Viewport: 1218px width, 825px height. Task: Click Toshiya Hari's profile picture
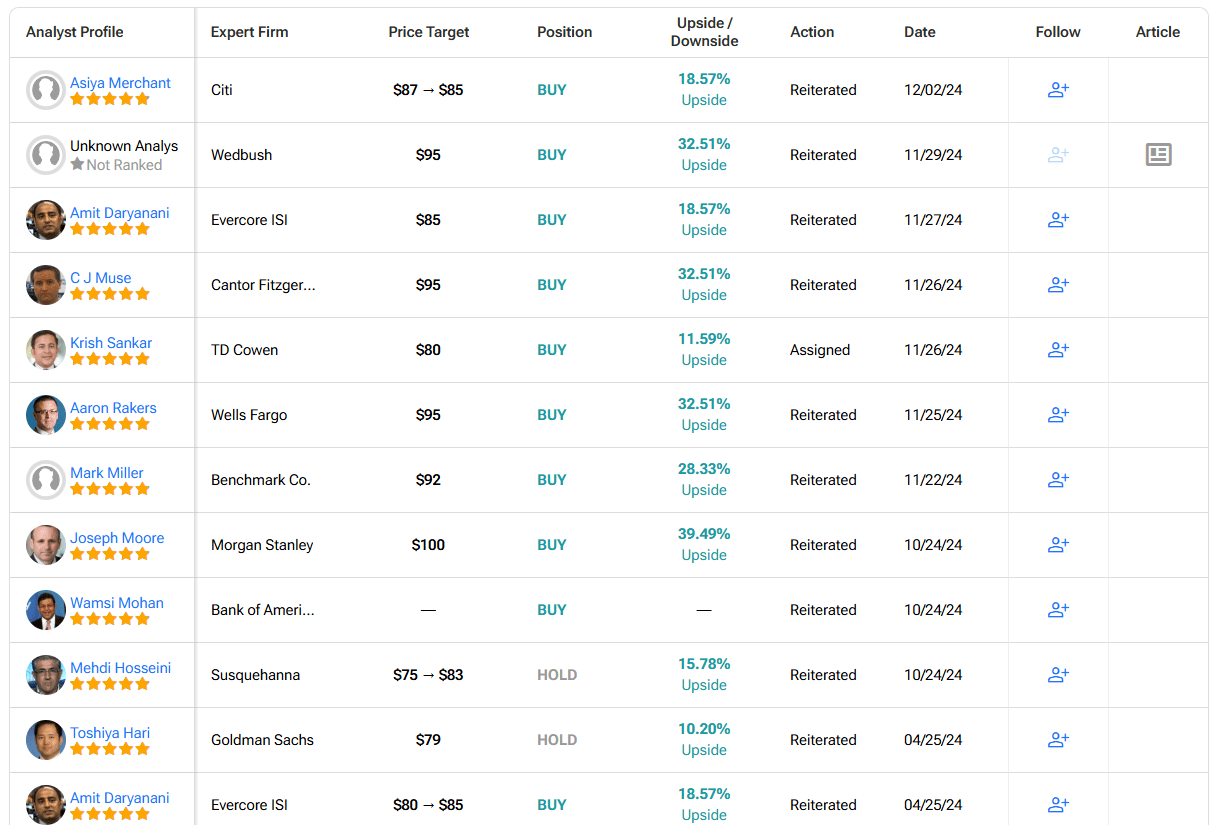46,740
